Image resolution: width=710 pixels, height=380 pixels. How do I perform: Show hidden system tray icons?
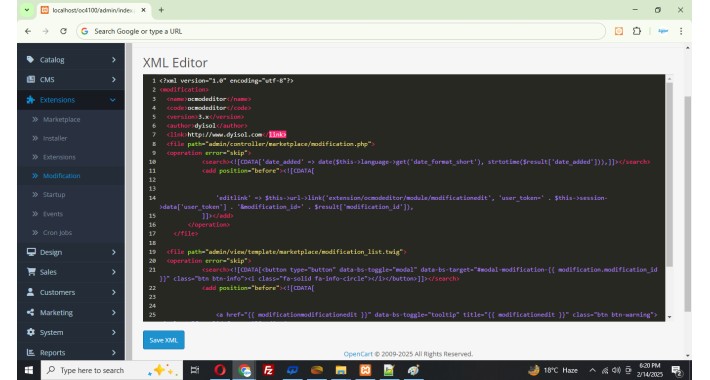[x=592, y=370]
